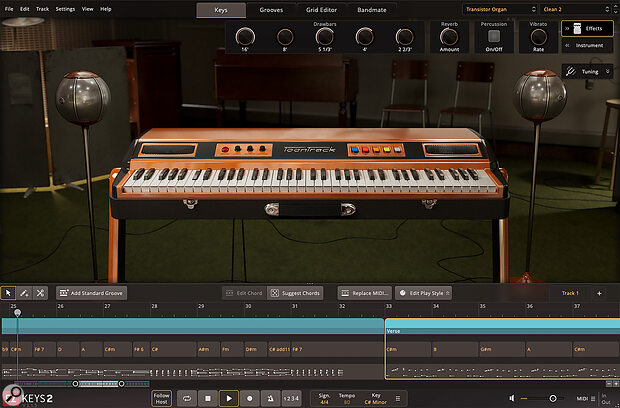
Task: Select the F# 7 chord in bar 25
Action: [x=44, y=349]
